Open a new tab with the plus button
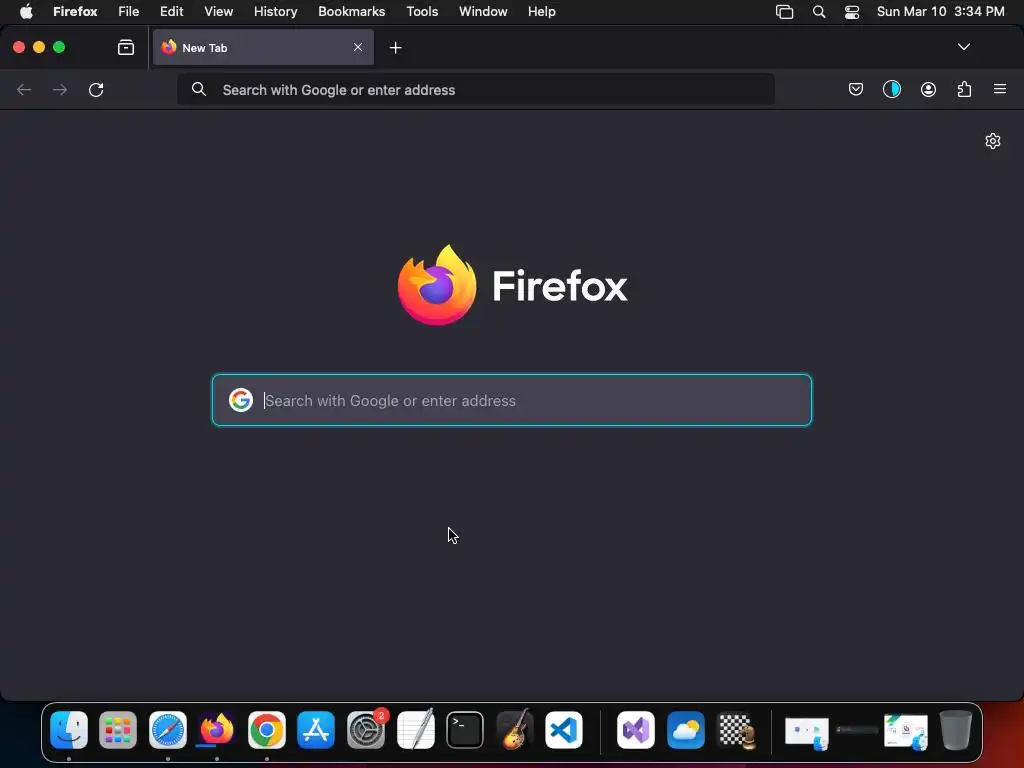This screenshot has height=768, width=1024. pos(395,48)
